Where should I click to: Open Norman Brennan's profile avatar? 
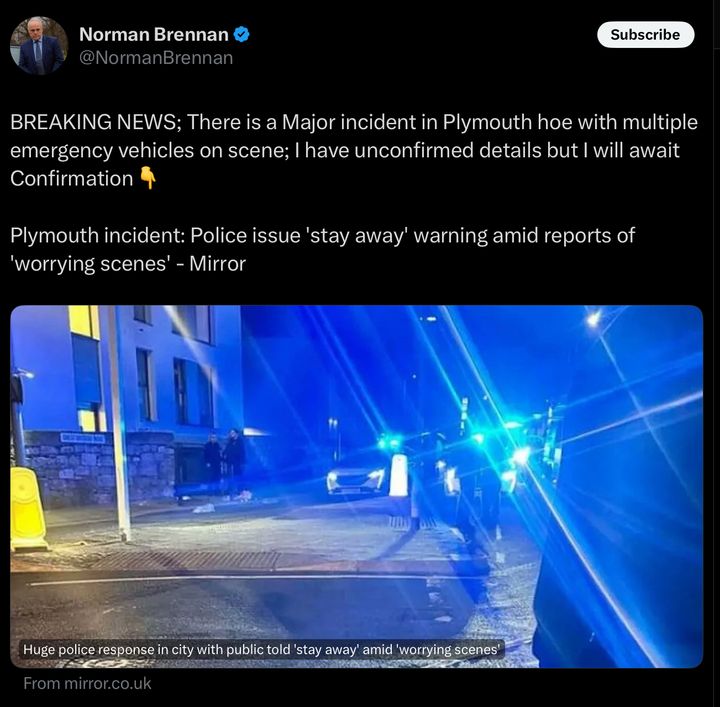39,45
